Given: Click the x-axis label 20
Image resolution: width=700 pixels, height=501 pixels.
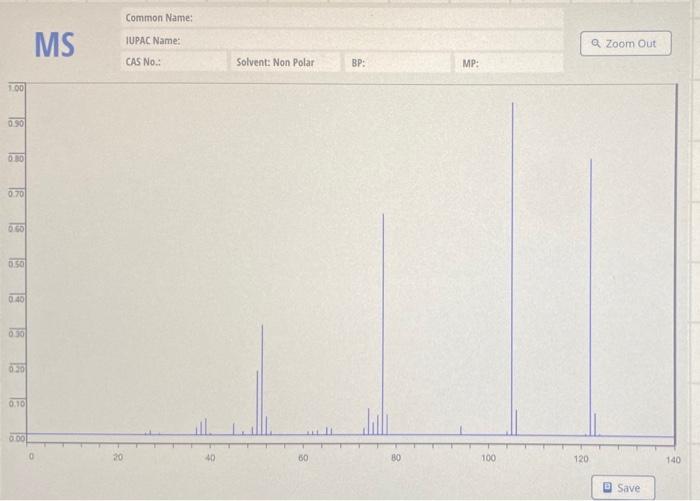Looking at the screenshot, I should coord(118,457).
